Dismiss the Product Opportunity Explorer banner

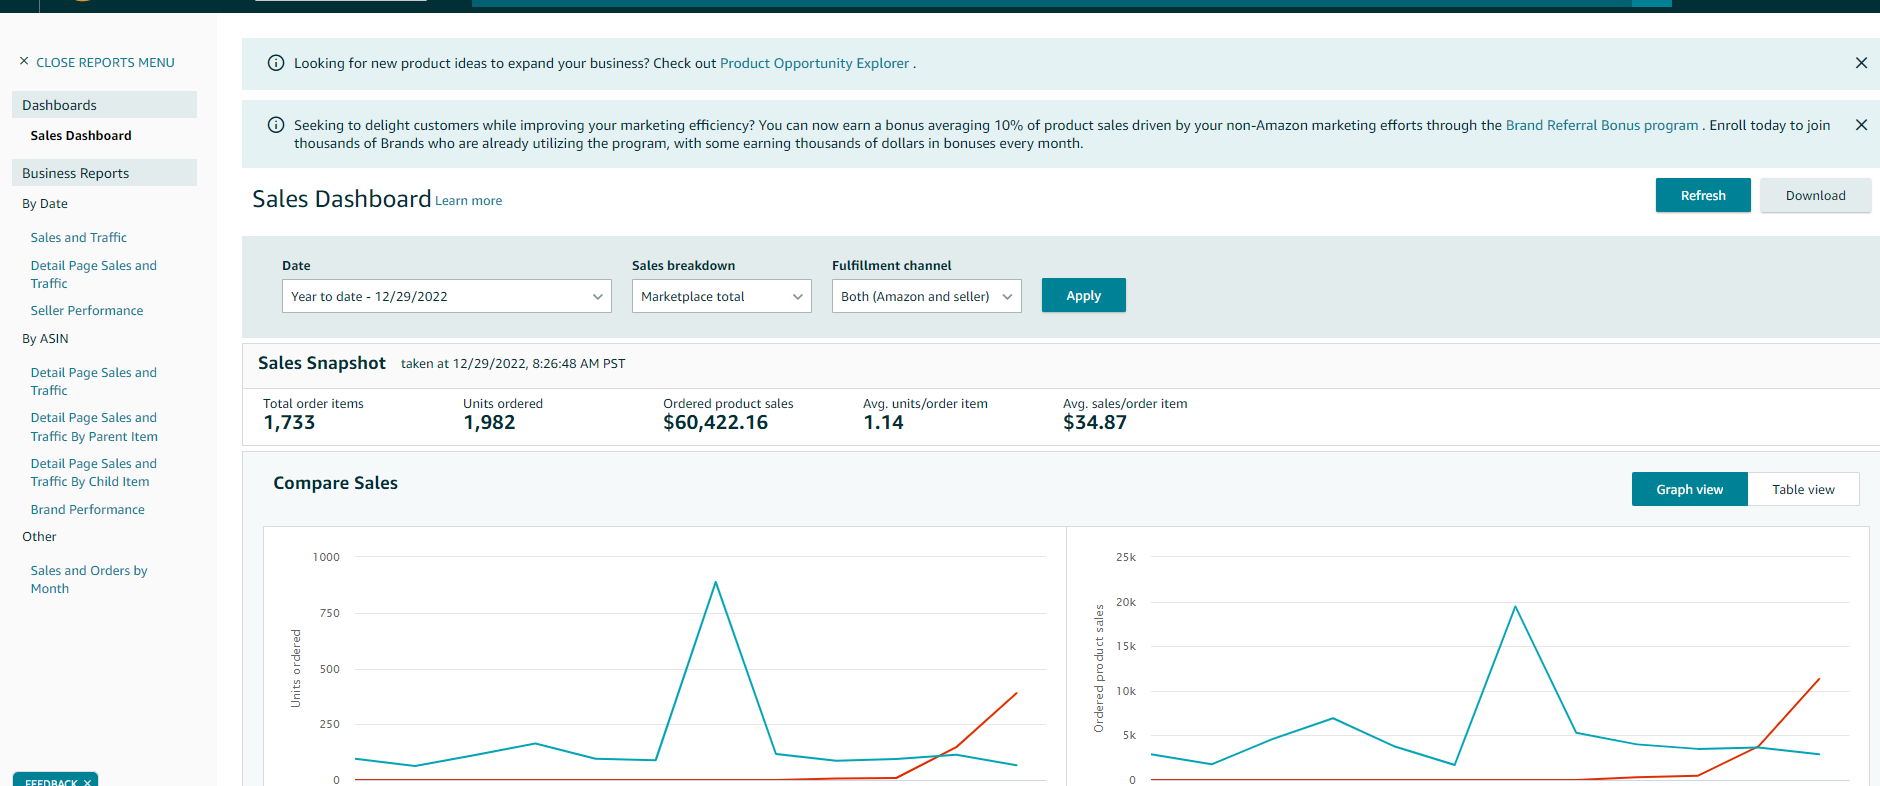point(1861,63)
